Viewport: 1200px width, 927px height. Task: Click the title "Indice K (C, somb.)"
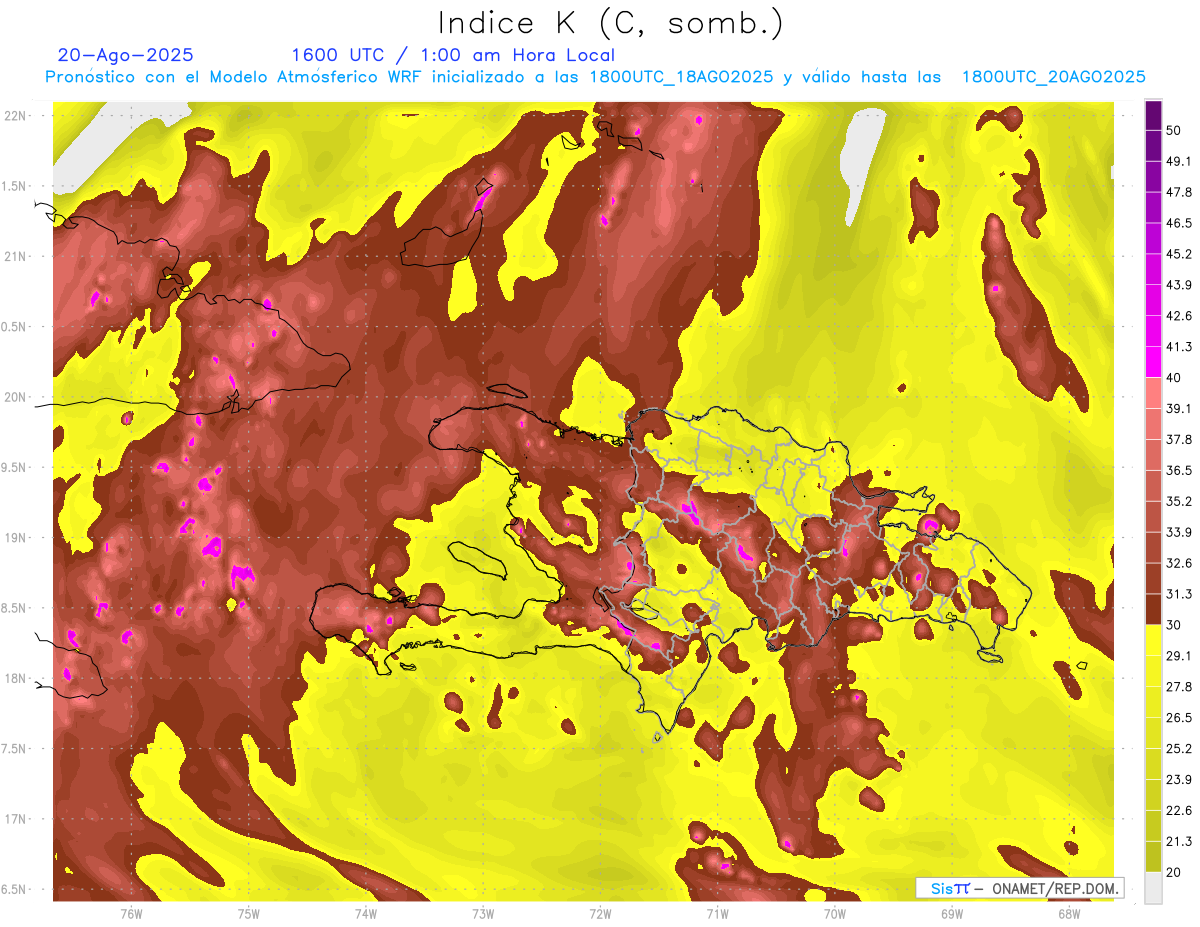(610, 23)
